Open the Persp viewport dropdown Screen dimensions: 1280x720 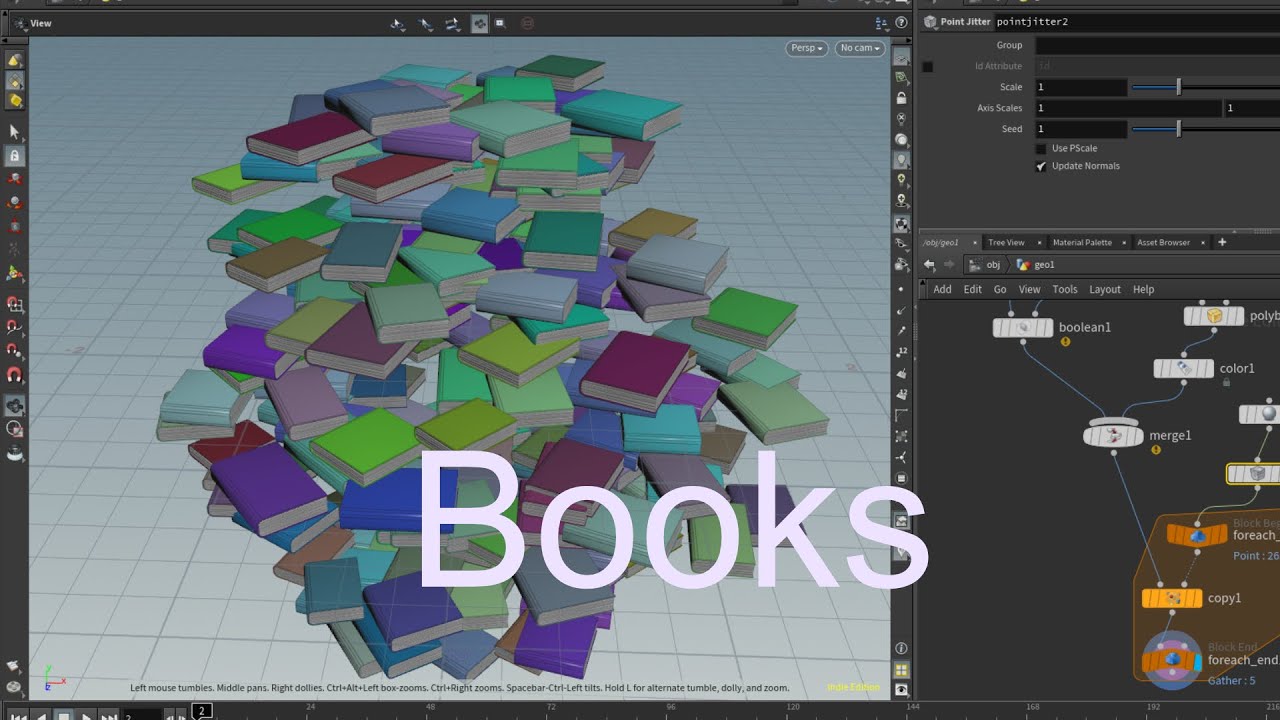click(x=807, y=48)
